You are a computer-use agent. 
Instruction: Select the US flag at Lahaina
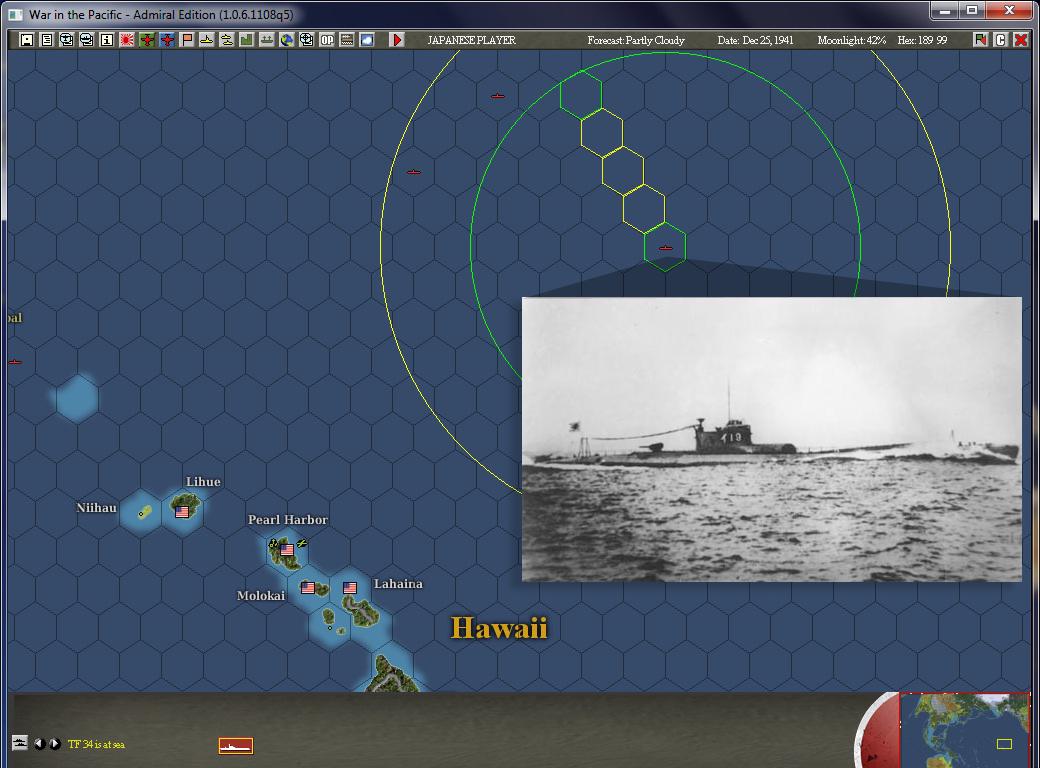[x=350, y=588]
